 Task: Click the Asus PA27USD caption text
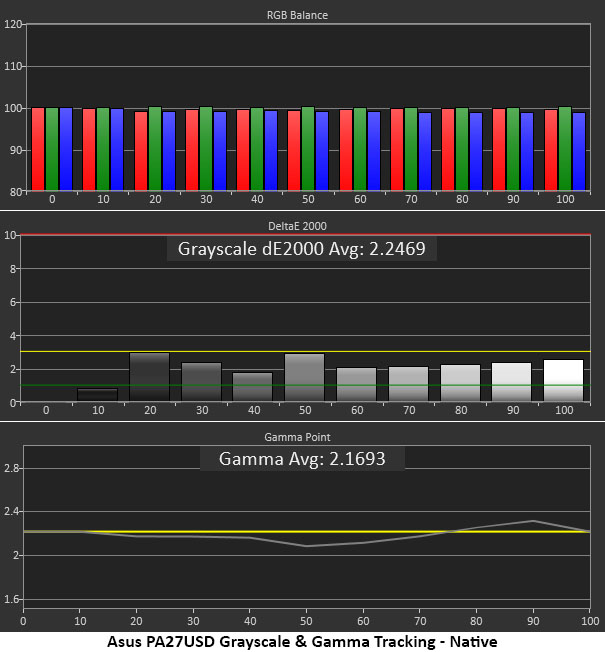(x=302, y=642)
